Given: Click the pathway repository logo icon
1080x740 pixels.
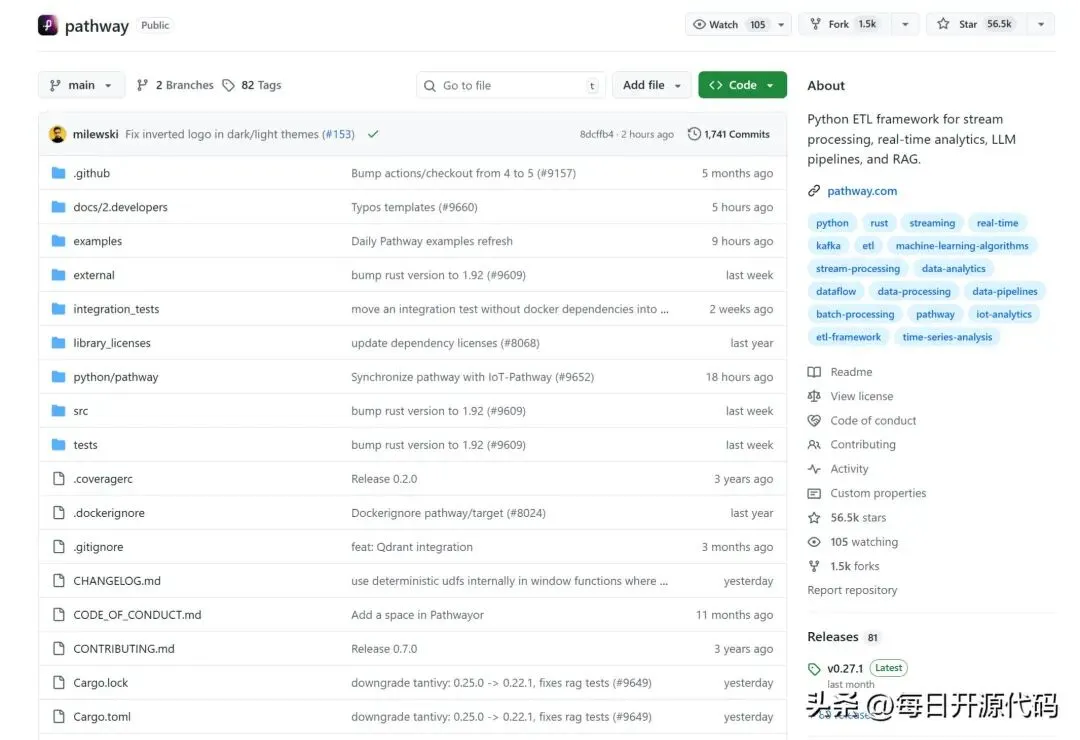Looking at the screenshot, I should pyautogui.click(x=48, y=25).
